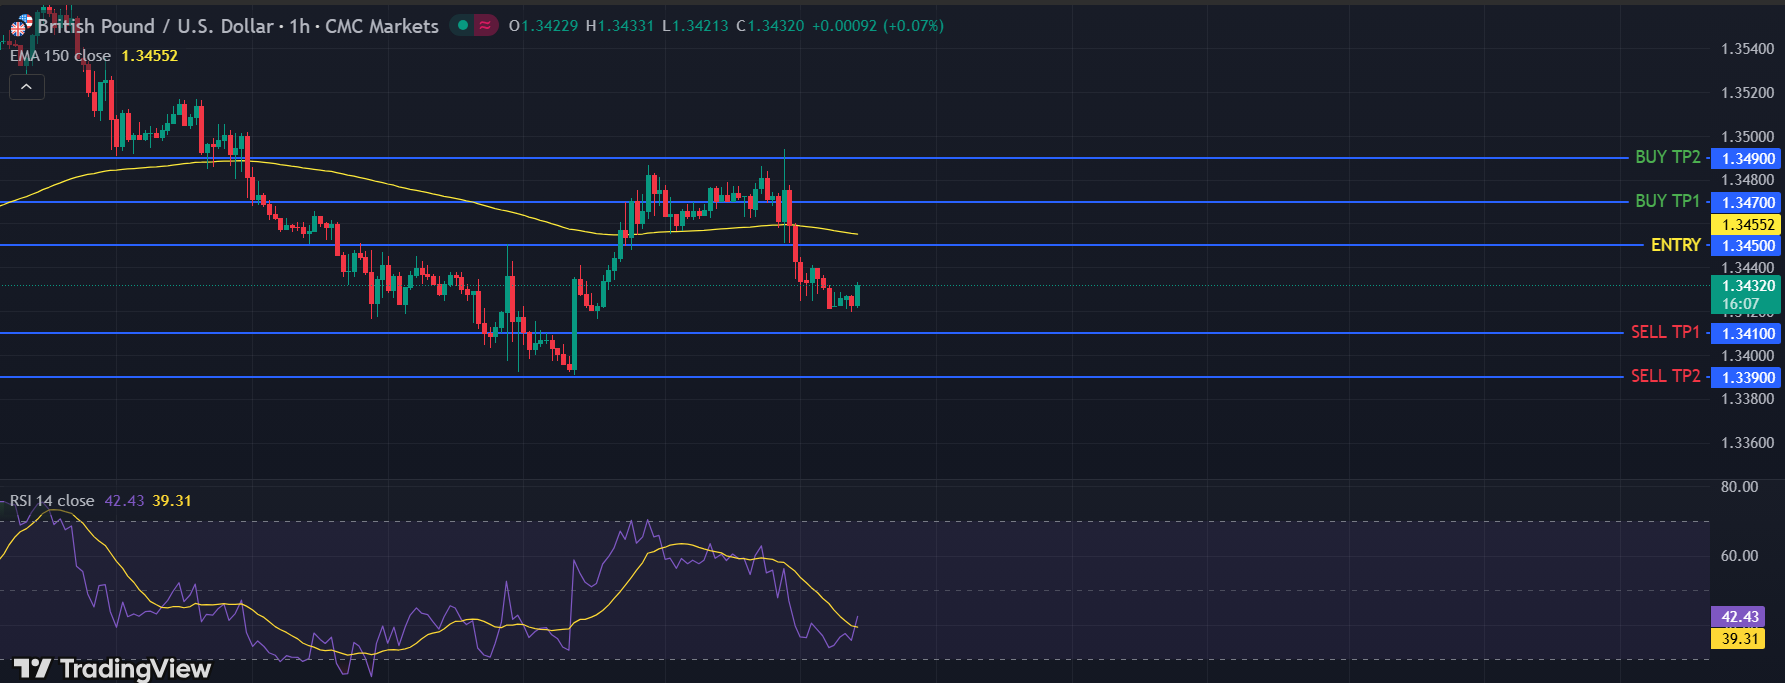Click the purple 42.43 RSI axis tag
Image resolution: width=1785 pixels, height=683 pixels.
1739,617
